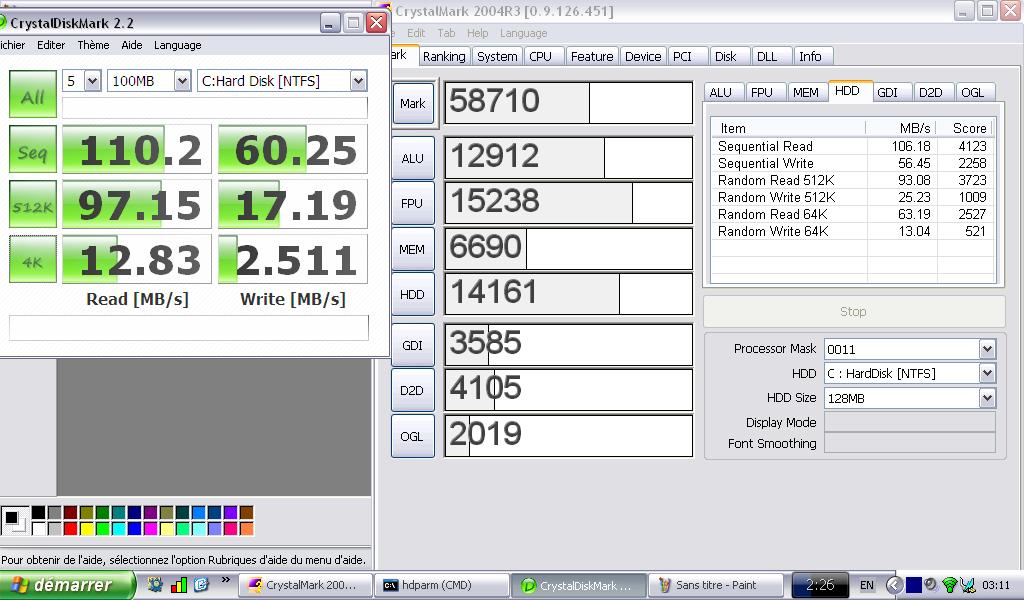Select the Random Write 64K row
1024x600 pixels.
click(852, 231)
